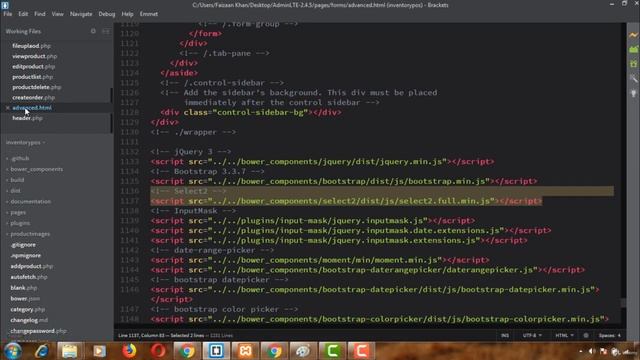Click the Working Files settings gear icon
This screenshot has height=360, width=640.
click(x=93, y=31)
